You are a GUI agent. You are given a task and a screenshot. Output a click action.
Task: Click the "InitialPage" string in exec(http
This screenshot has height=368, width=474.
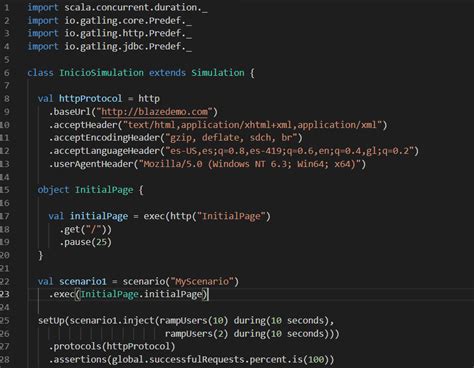231,216
